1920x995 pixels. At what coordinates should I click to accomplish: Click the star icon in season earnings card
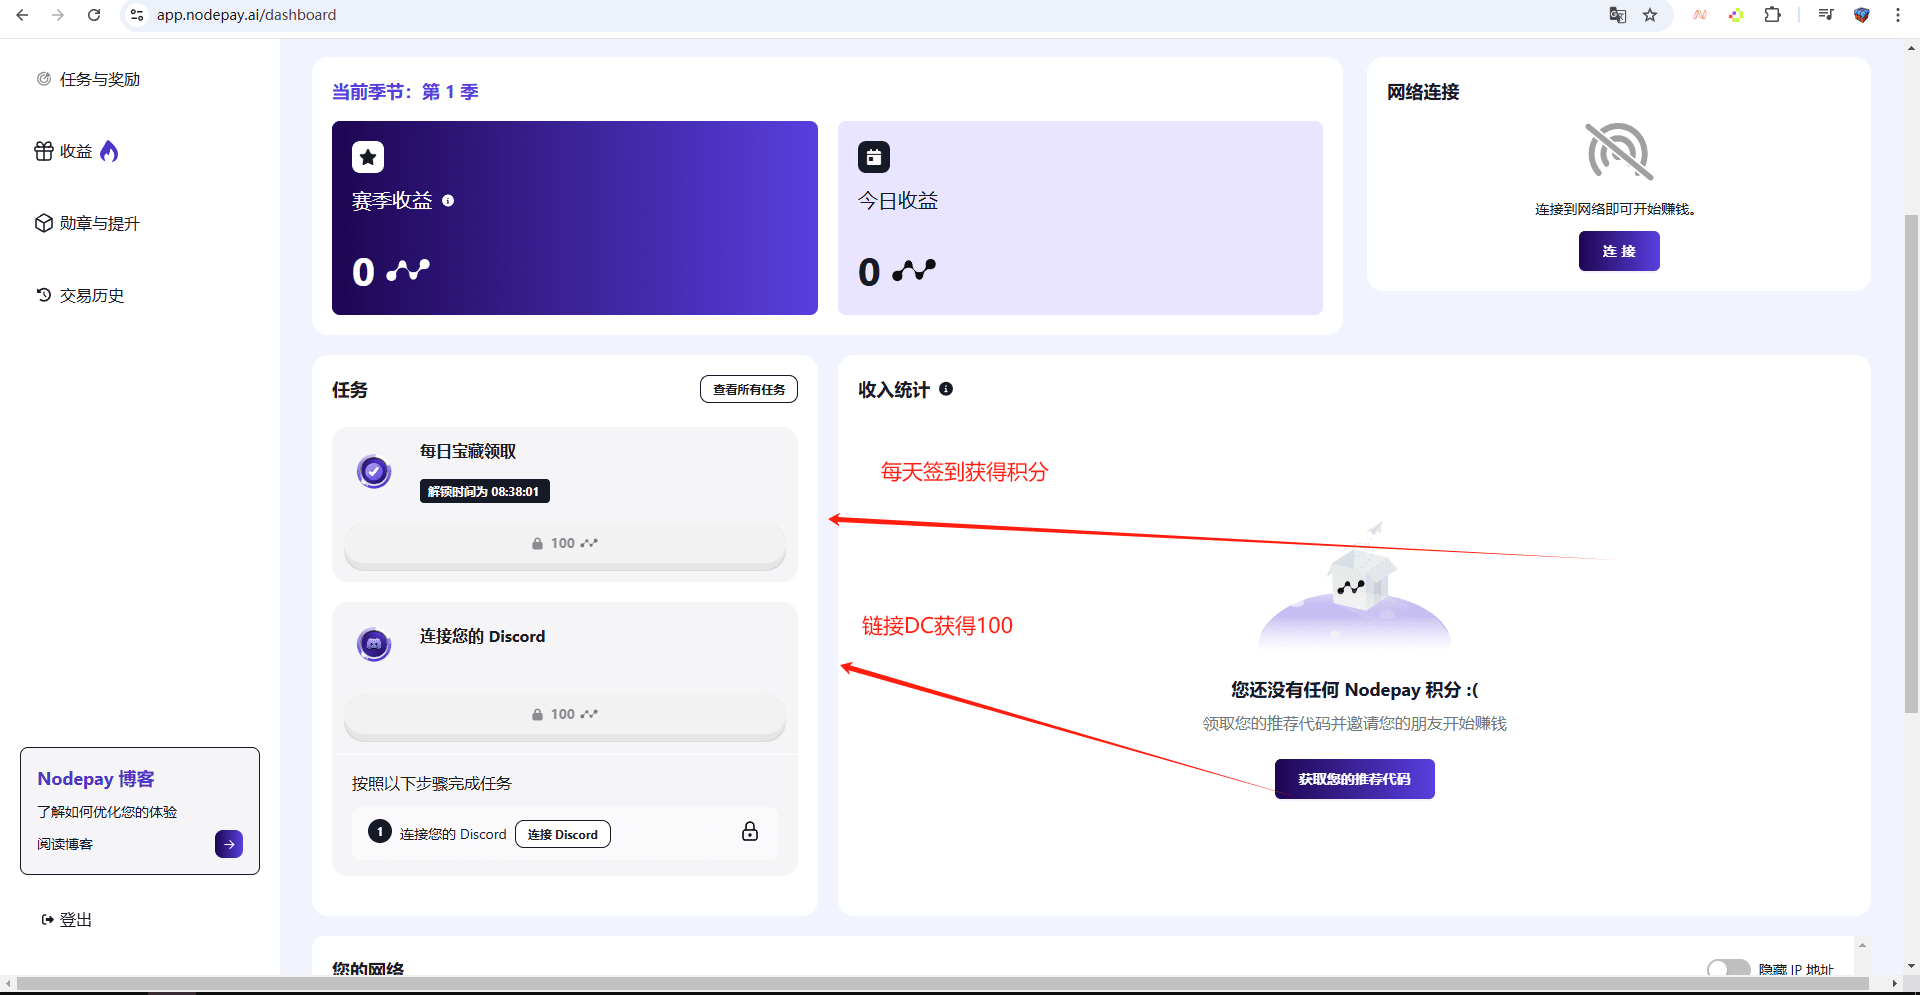tap(368, 157)
